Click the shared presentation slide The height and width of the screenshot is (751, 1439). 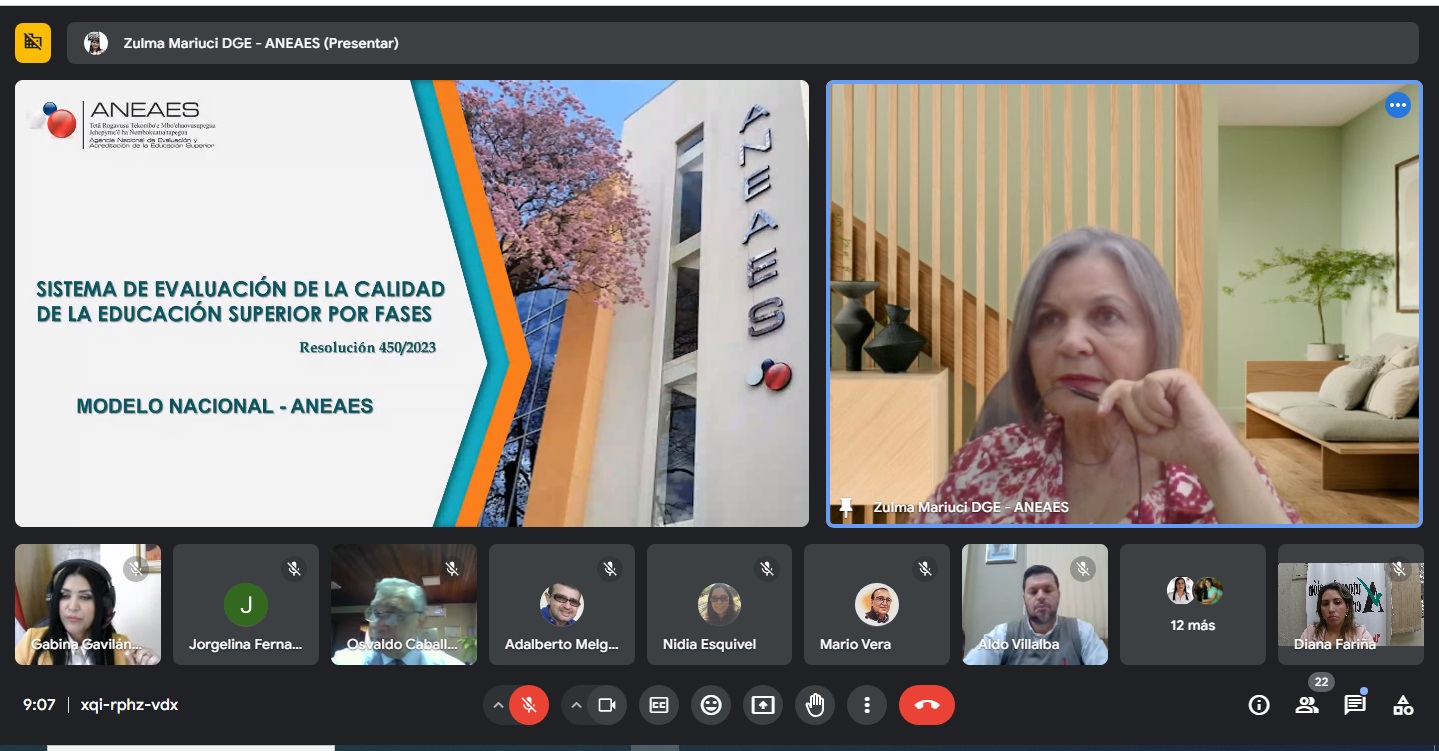coord(412,303)
